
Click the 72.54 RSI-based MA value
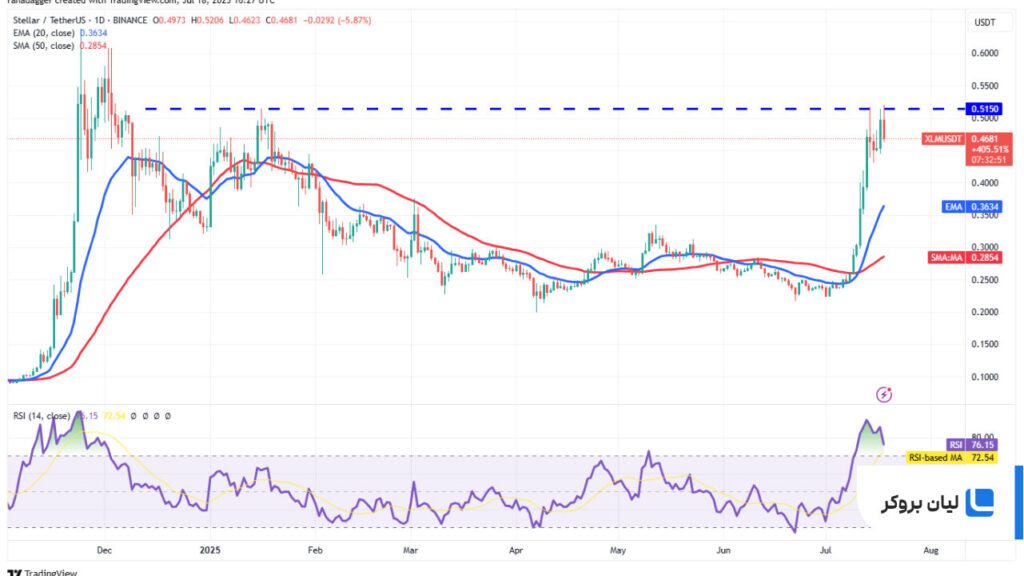[982, 458]
